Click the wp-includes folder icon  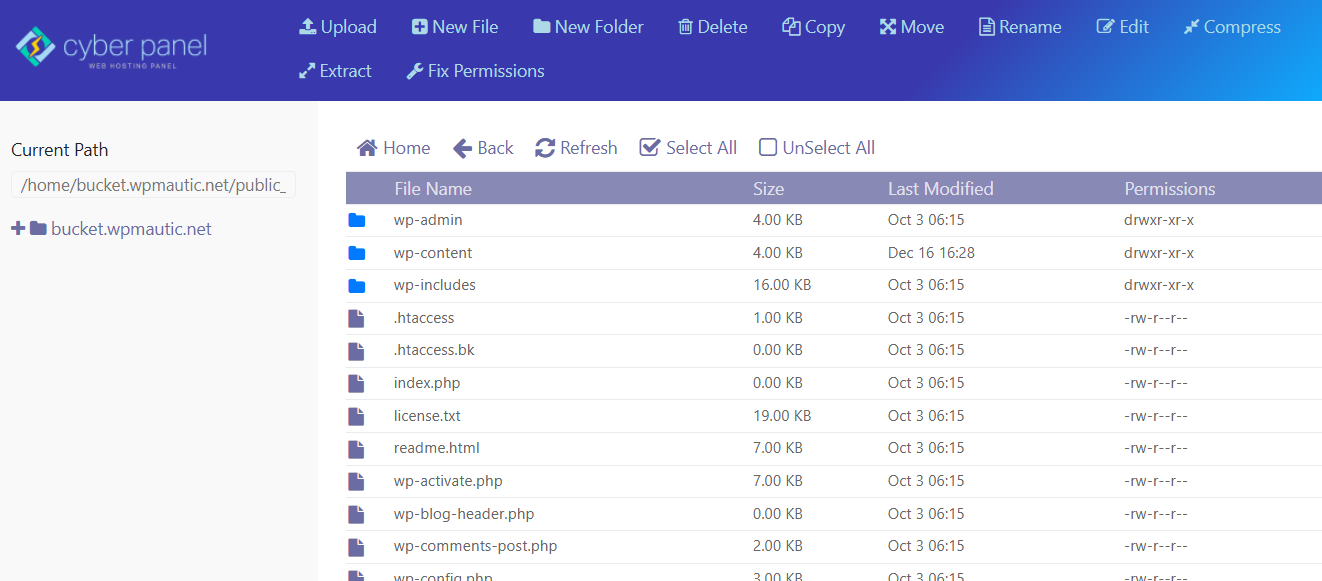tap(356, 286)
